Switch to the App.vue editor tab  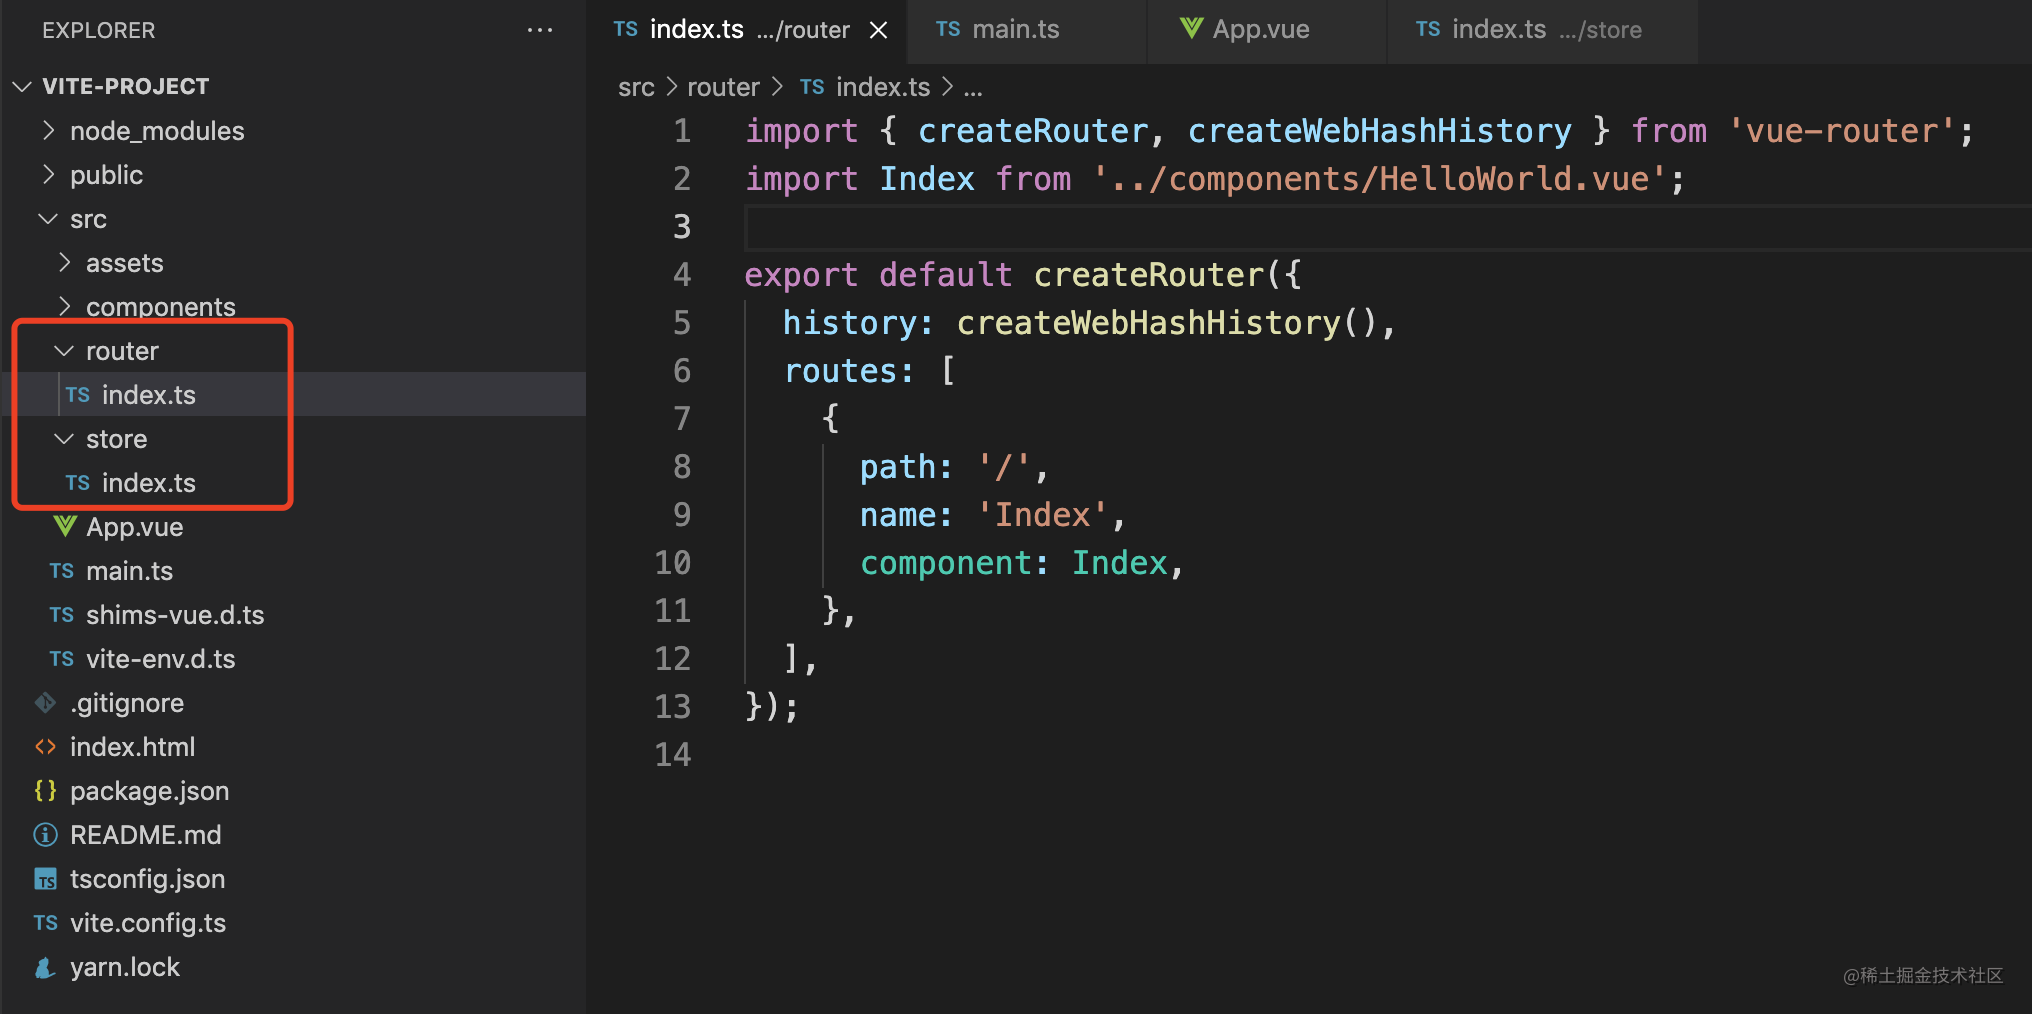pos(1260,30)
